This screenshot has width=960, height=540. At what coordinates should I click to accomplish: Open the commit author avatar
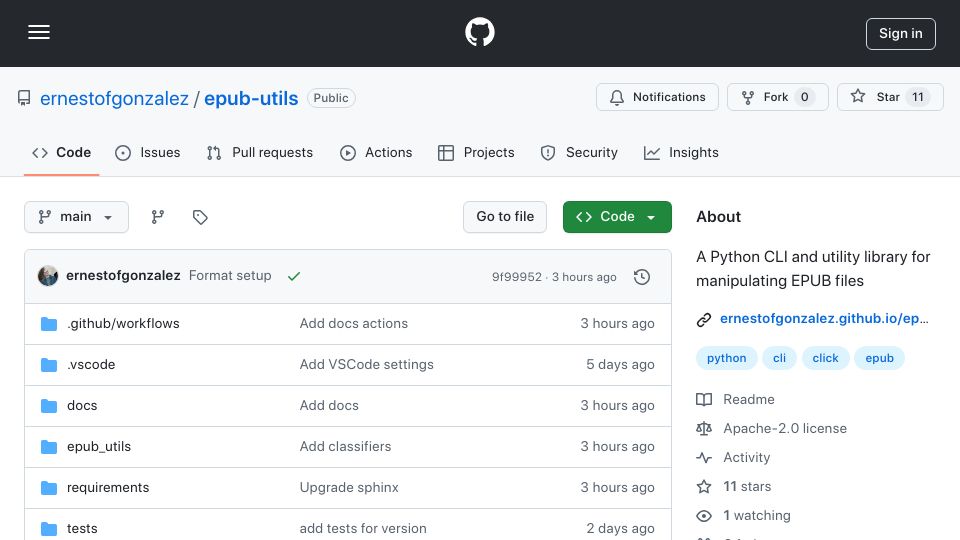point(48,276)
